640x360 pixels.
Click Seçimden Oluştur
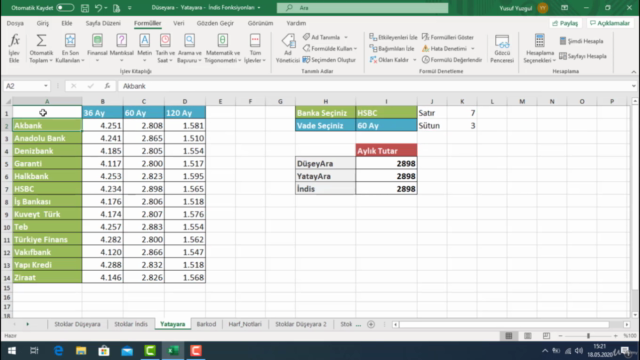click(x=329, y=60)
